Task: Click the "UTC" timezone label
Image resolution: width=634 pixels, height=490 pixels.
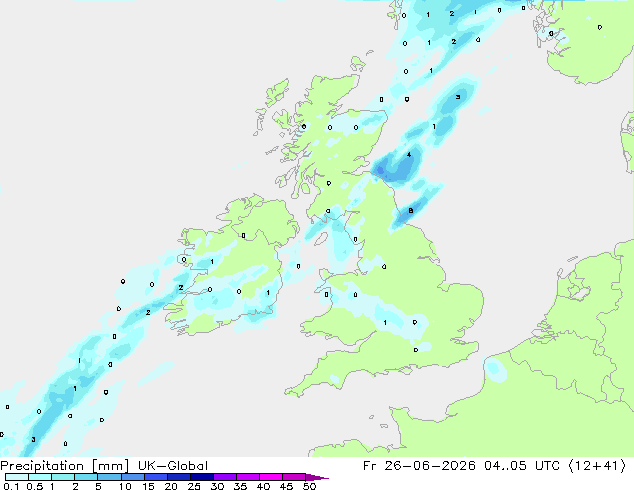Action: coord(547,466)
